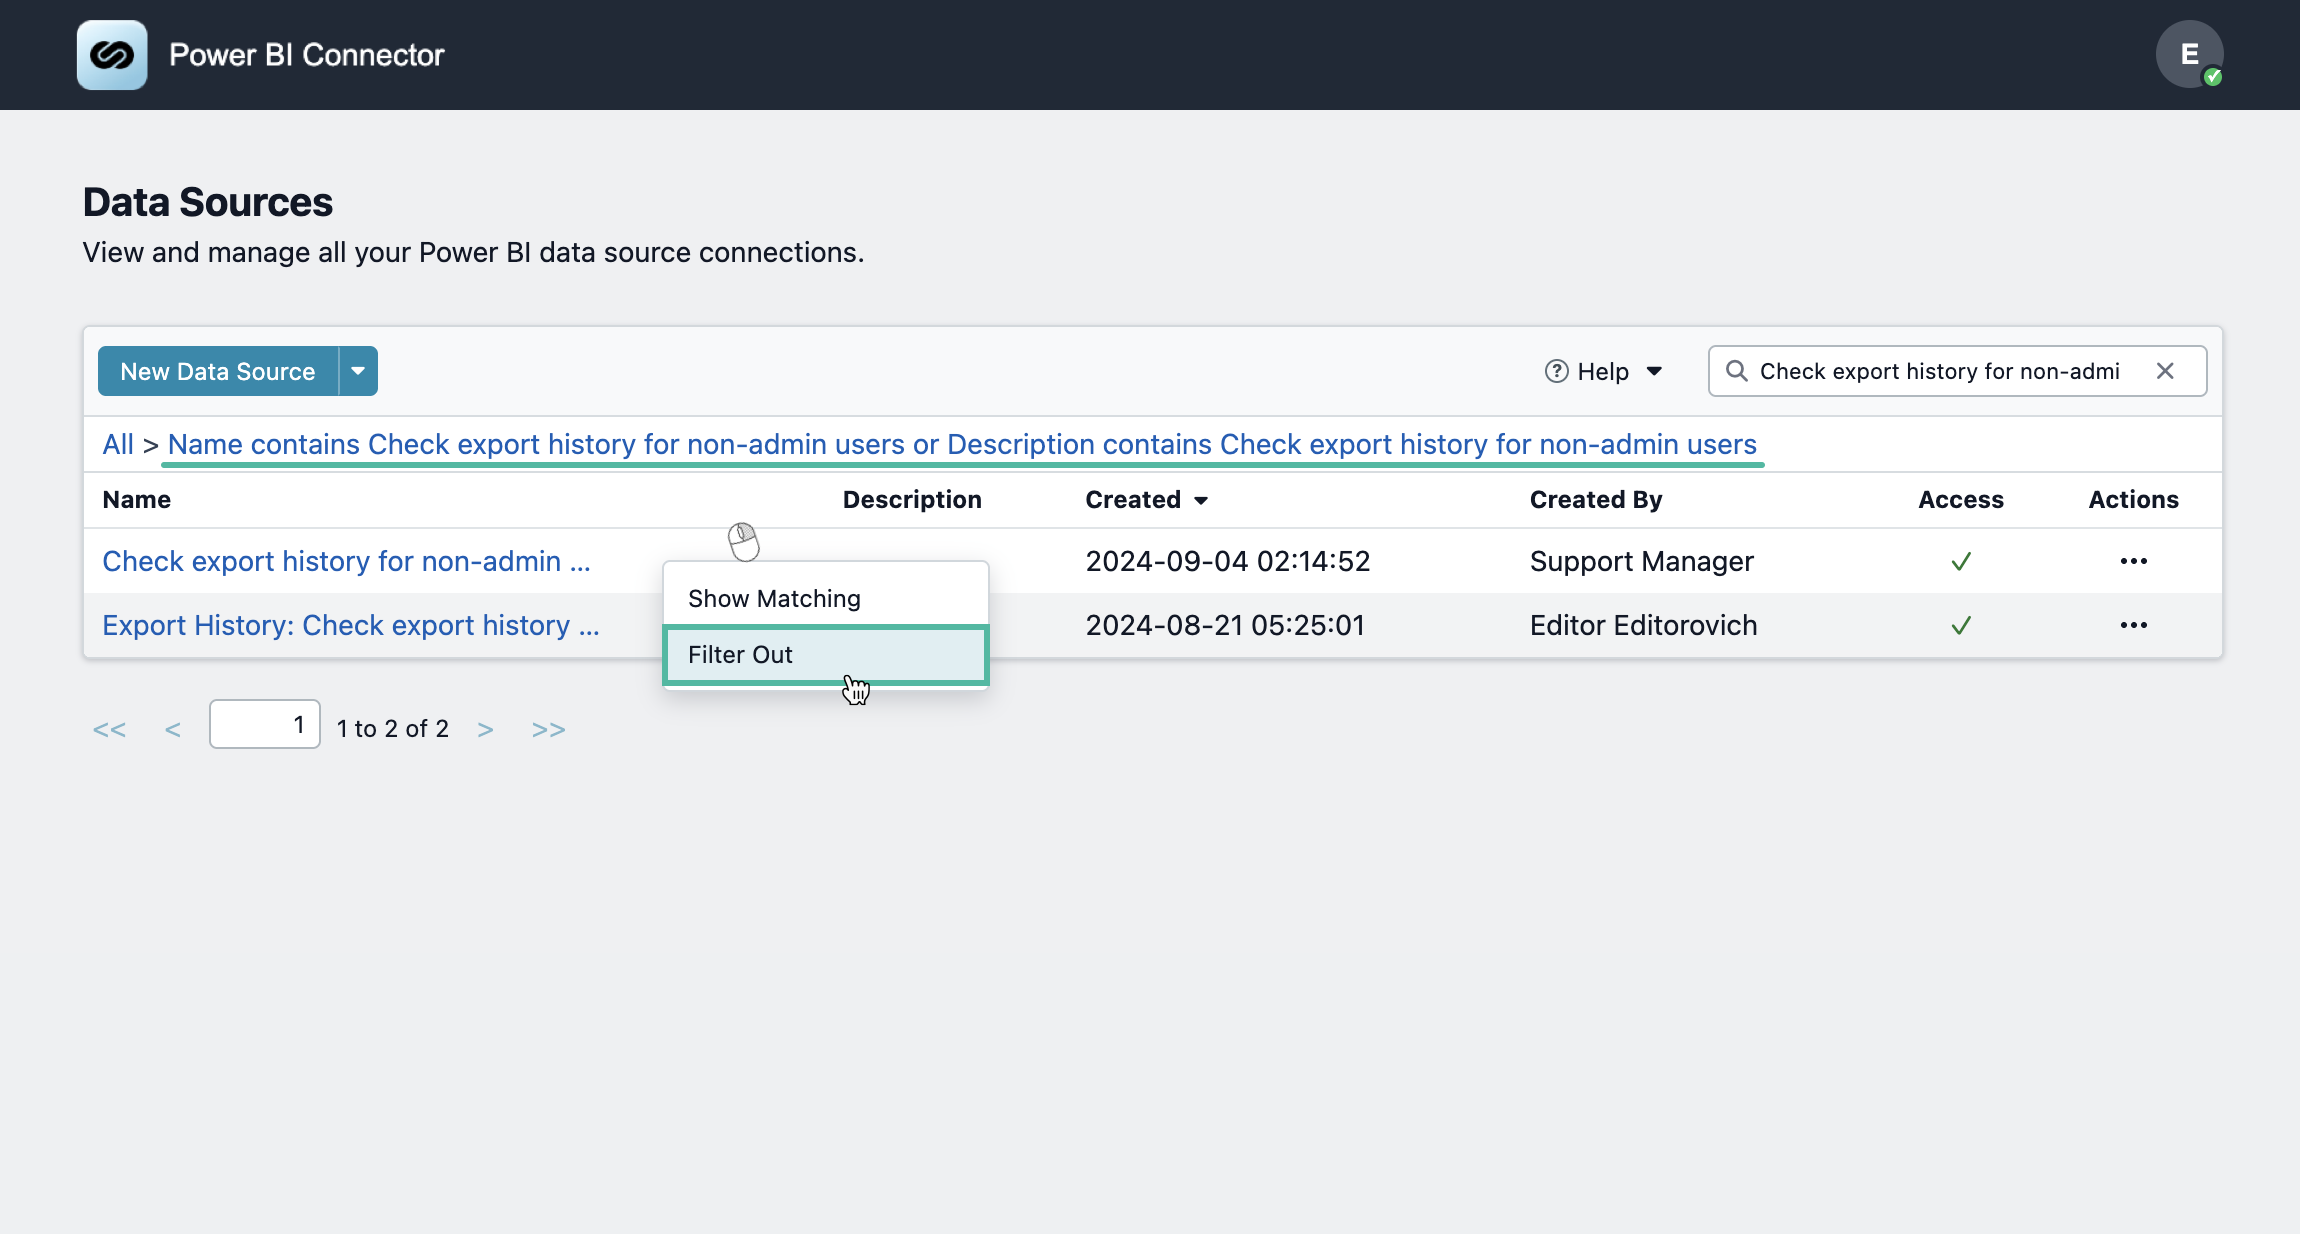Viewport: 2300px width, 1234px height.
Task: Expand the Help dropdown caret
Action: tap(1654, 371)
